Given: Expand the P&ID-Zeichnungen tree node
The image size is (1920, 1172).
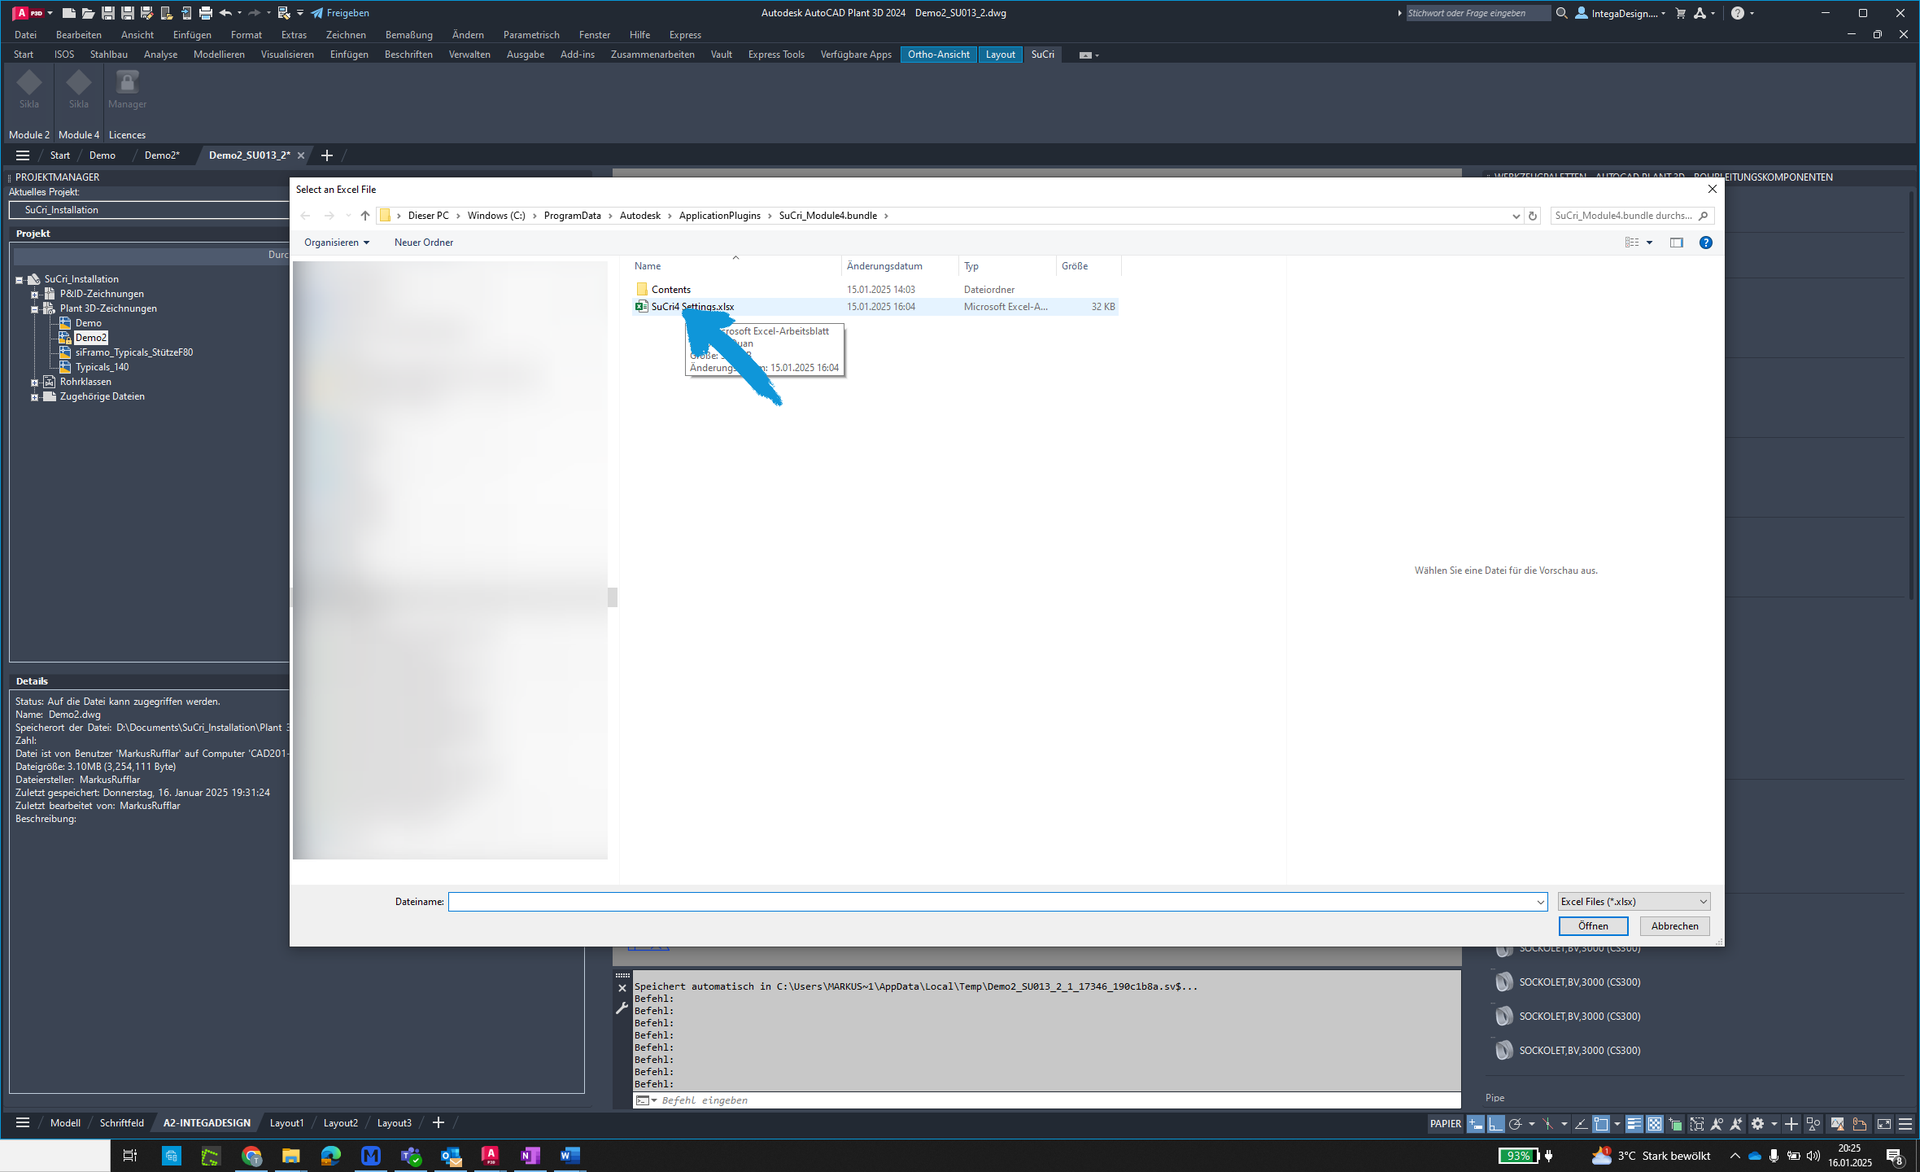Looking at the screenshot, I should click(34, 294).
